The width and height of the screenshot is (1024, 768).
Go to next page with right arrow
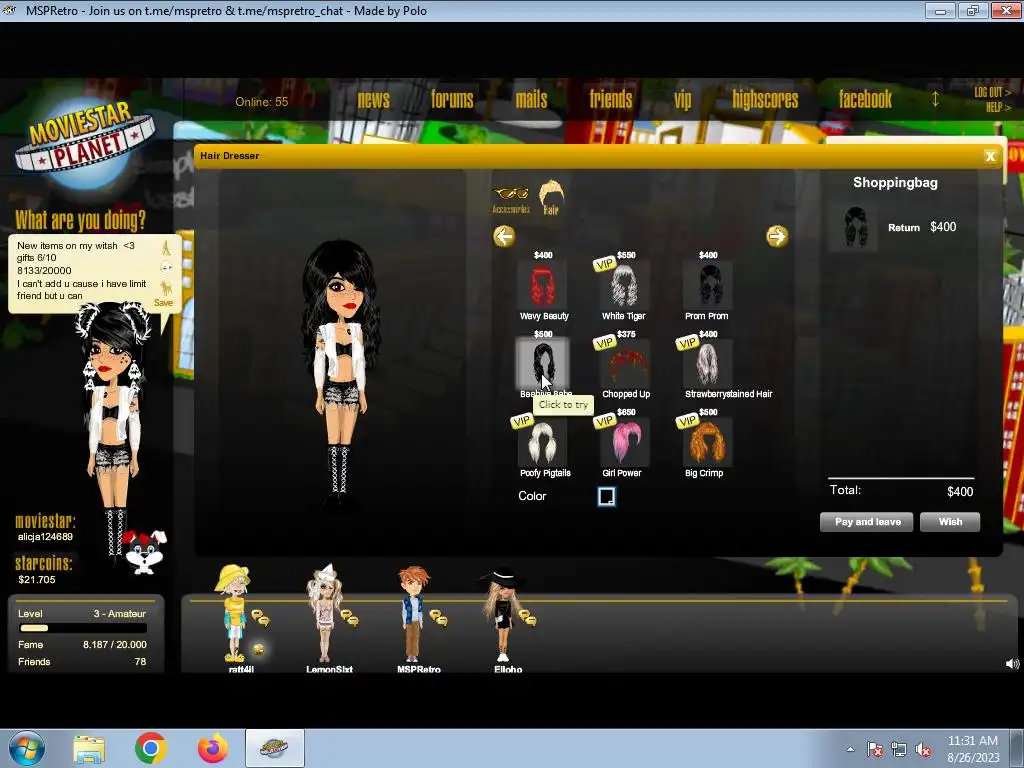click(776, 236)
